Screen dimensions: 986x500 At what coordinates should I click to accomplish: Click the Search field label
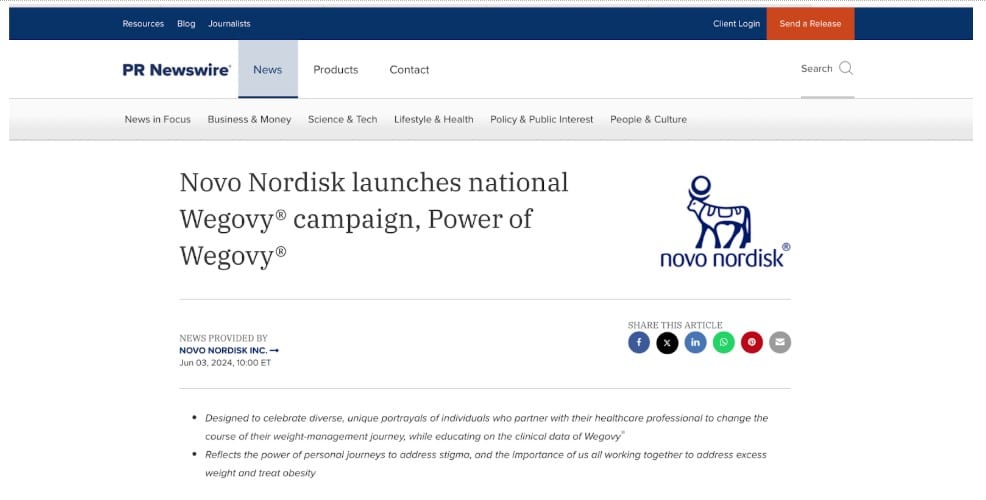click(x=816, y=69)
